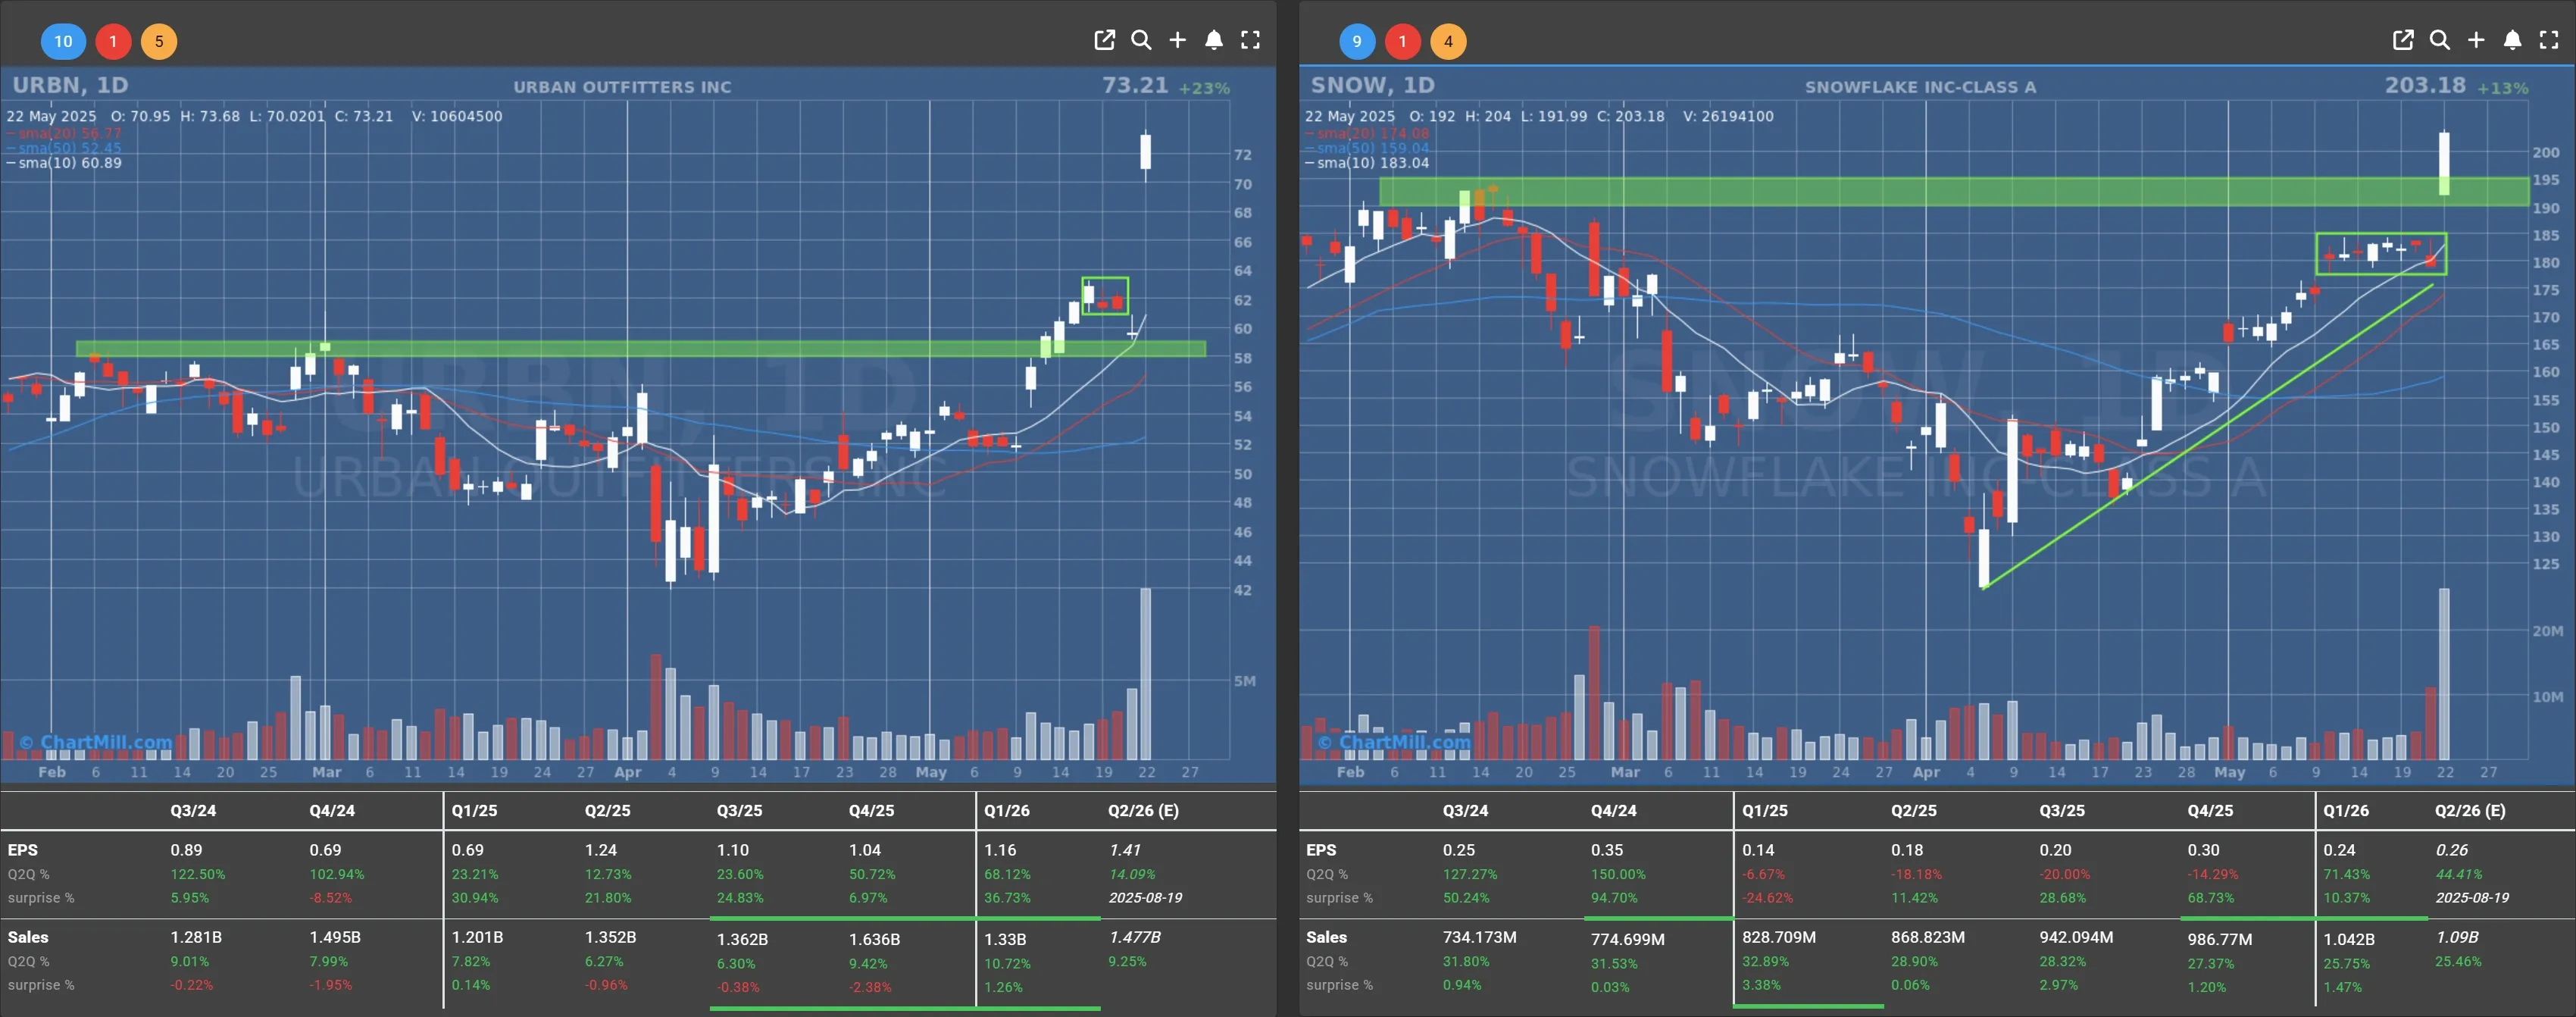This screenshot has height=1017, width=2576.
Task: Click Sales row label in SNOW table
Action: pos(1326,938)
